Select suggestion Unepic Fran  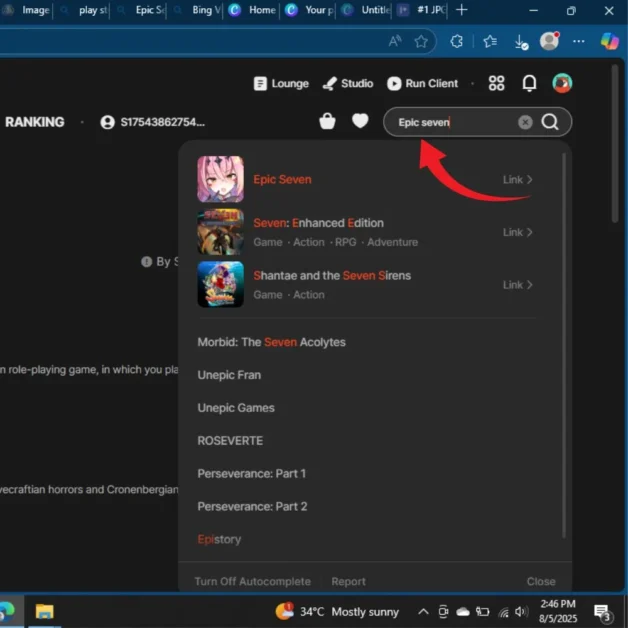pyautogui.click(x=229, y=375)
